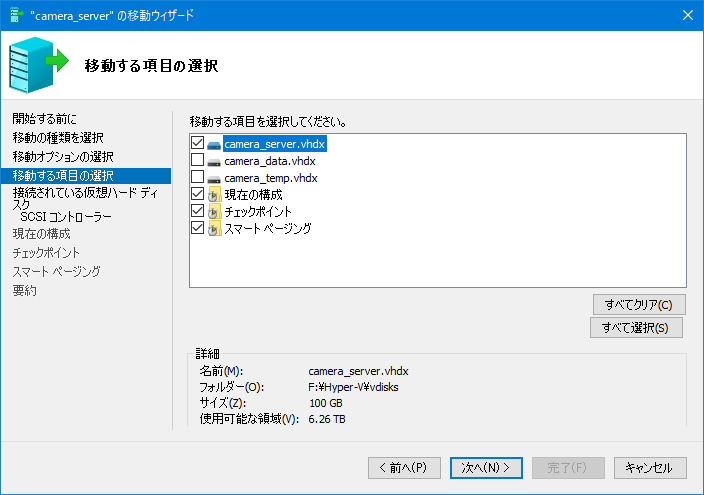Select the camera_data.vhdx list item

pos(270,161)
